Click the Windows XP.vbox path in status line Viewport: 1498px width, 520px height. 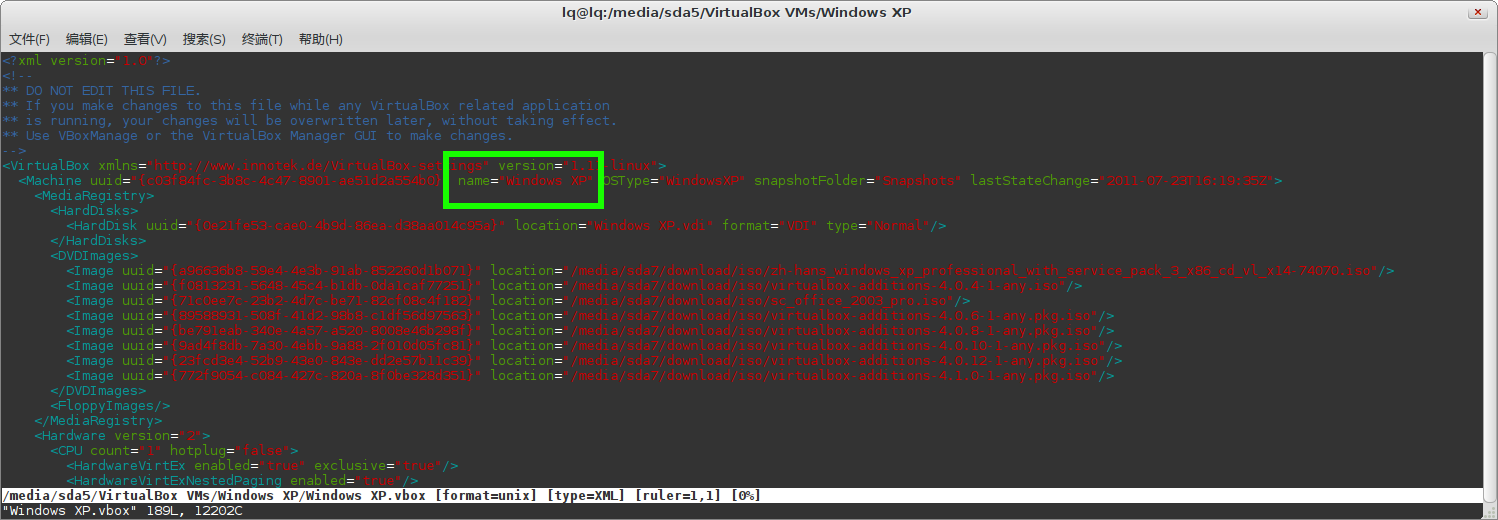tap(214, 496)
